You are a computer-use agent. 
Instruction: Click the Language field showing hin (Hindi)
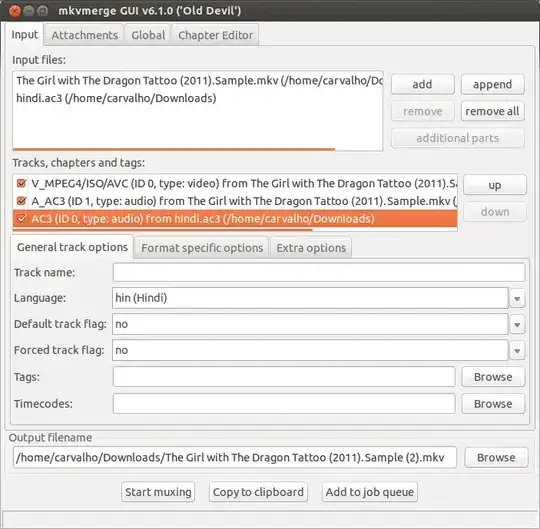(310, 298)
